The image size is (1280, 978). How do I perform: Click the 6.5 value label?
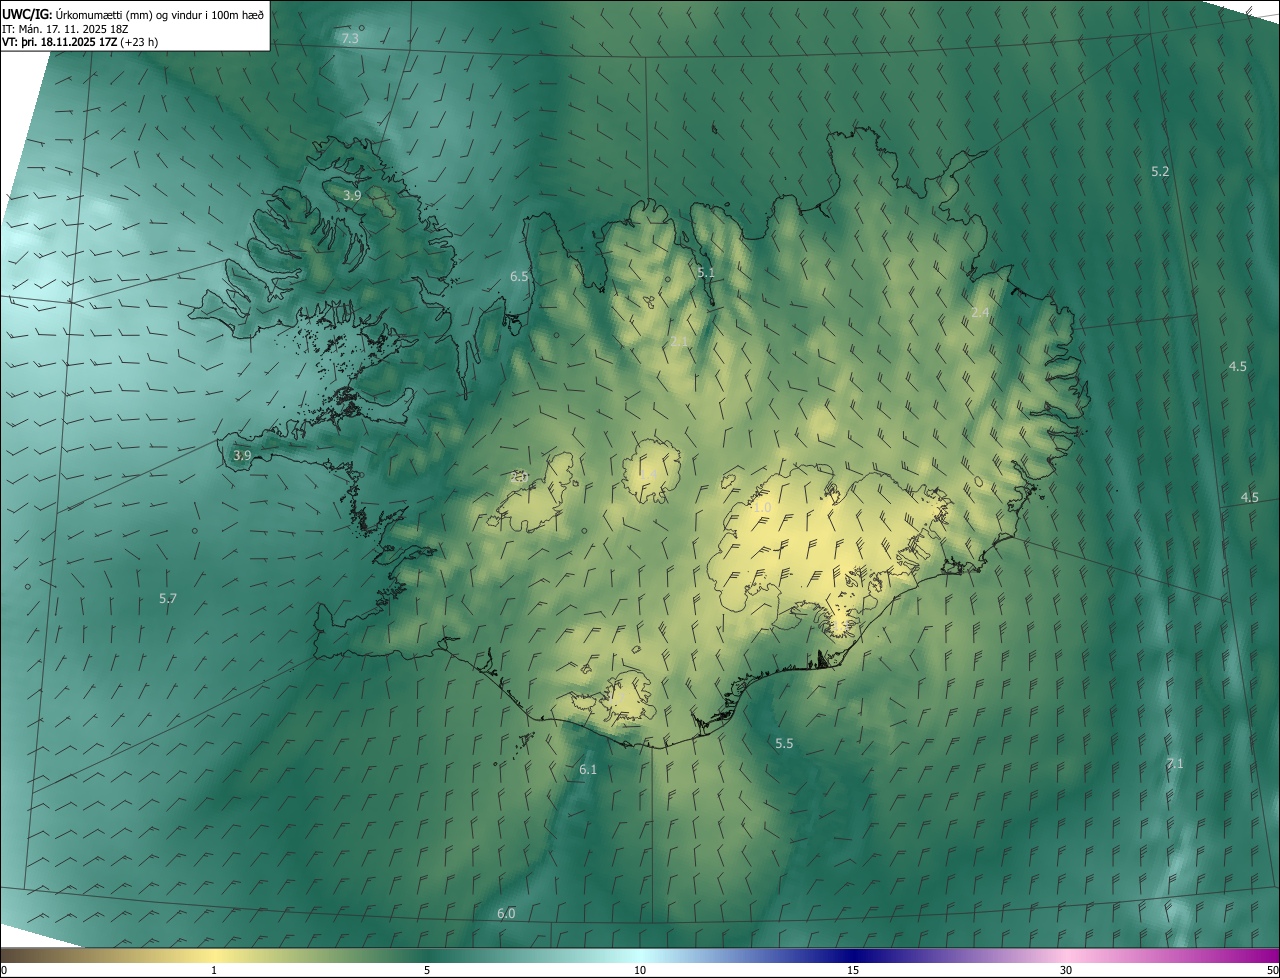519,276
